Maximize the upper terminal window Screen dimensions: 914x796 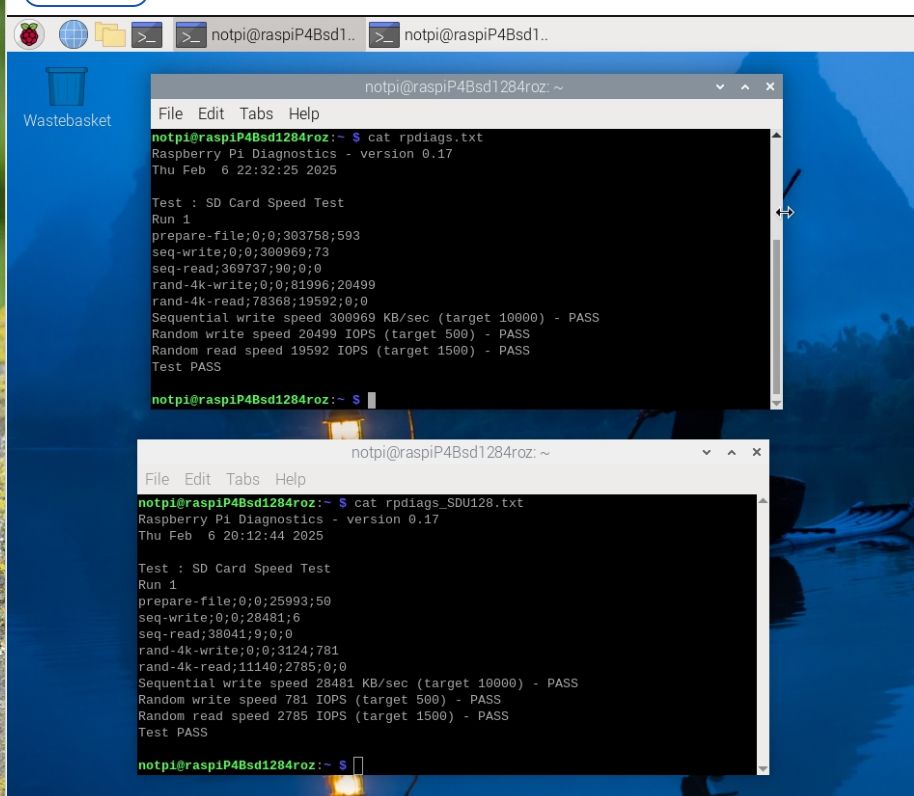pyautogui.click(x=745, y=87)
